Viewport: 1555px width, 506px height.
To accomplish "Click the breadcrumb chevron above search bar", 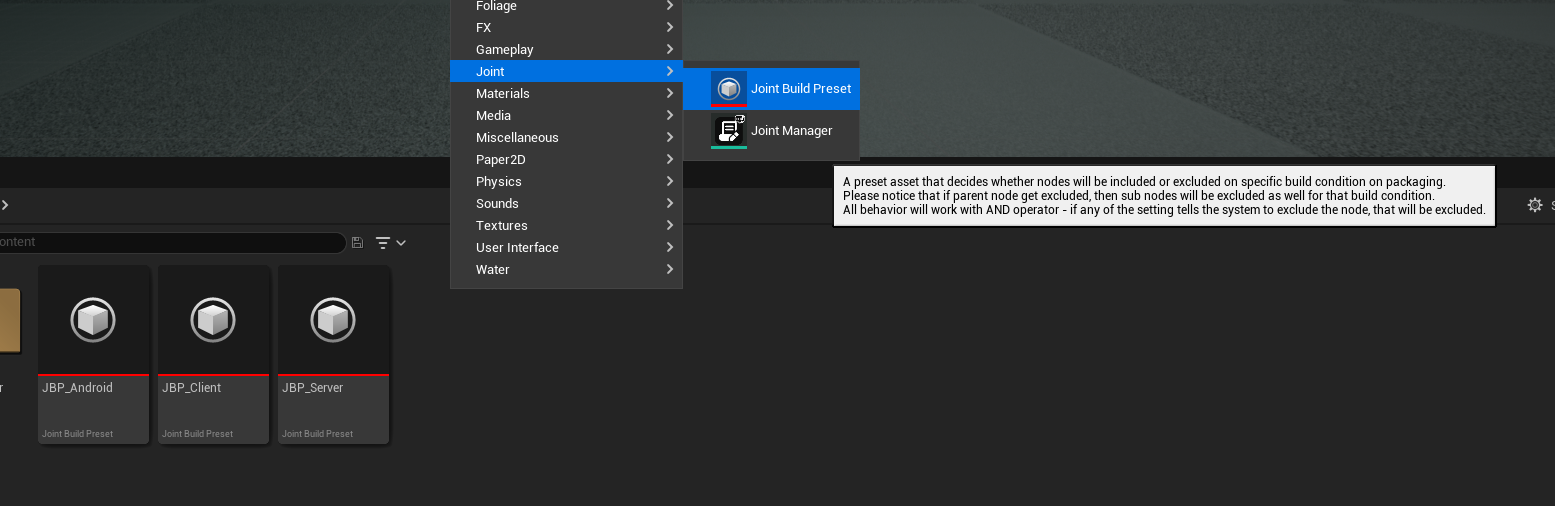I will pos(5,205).
